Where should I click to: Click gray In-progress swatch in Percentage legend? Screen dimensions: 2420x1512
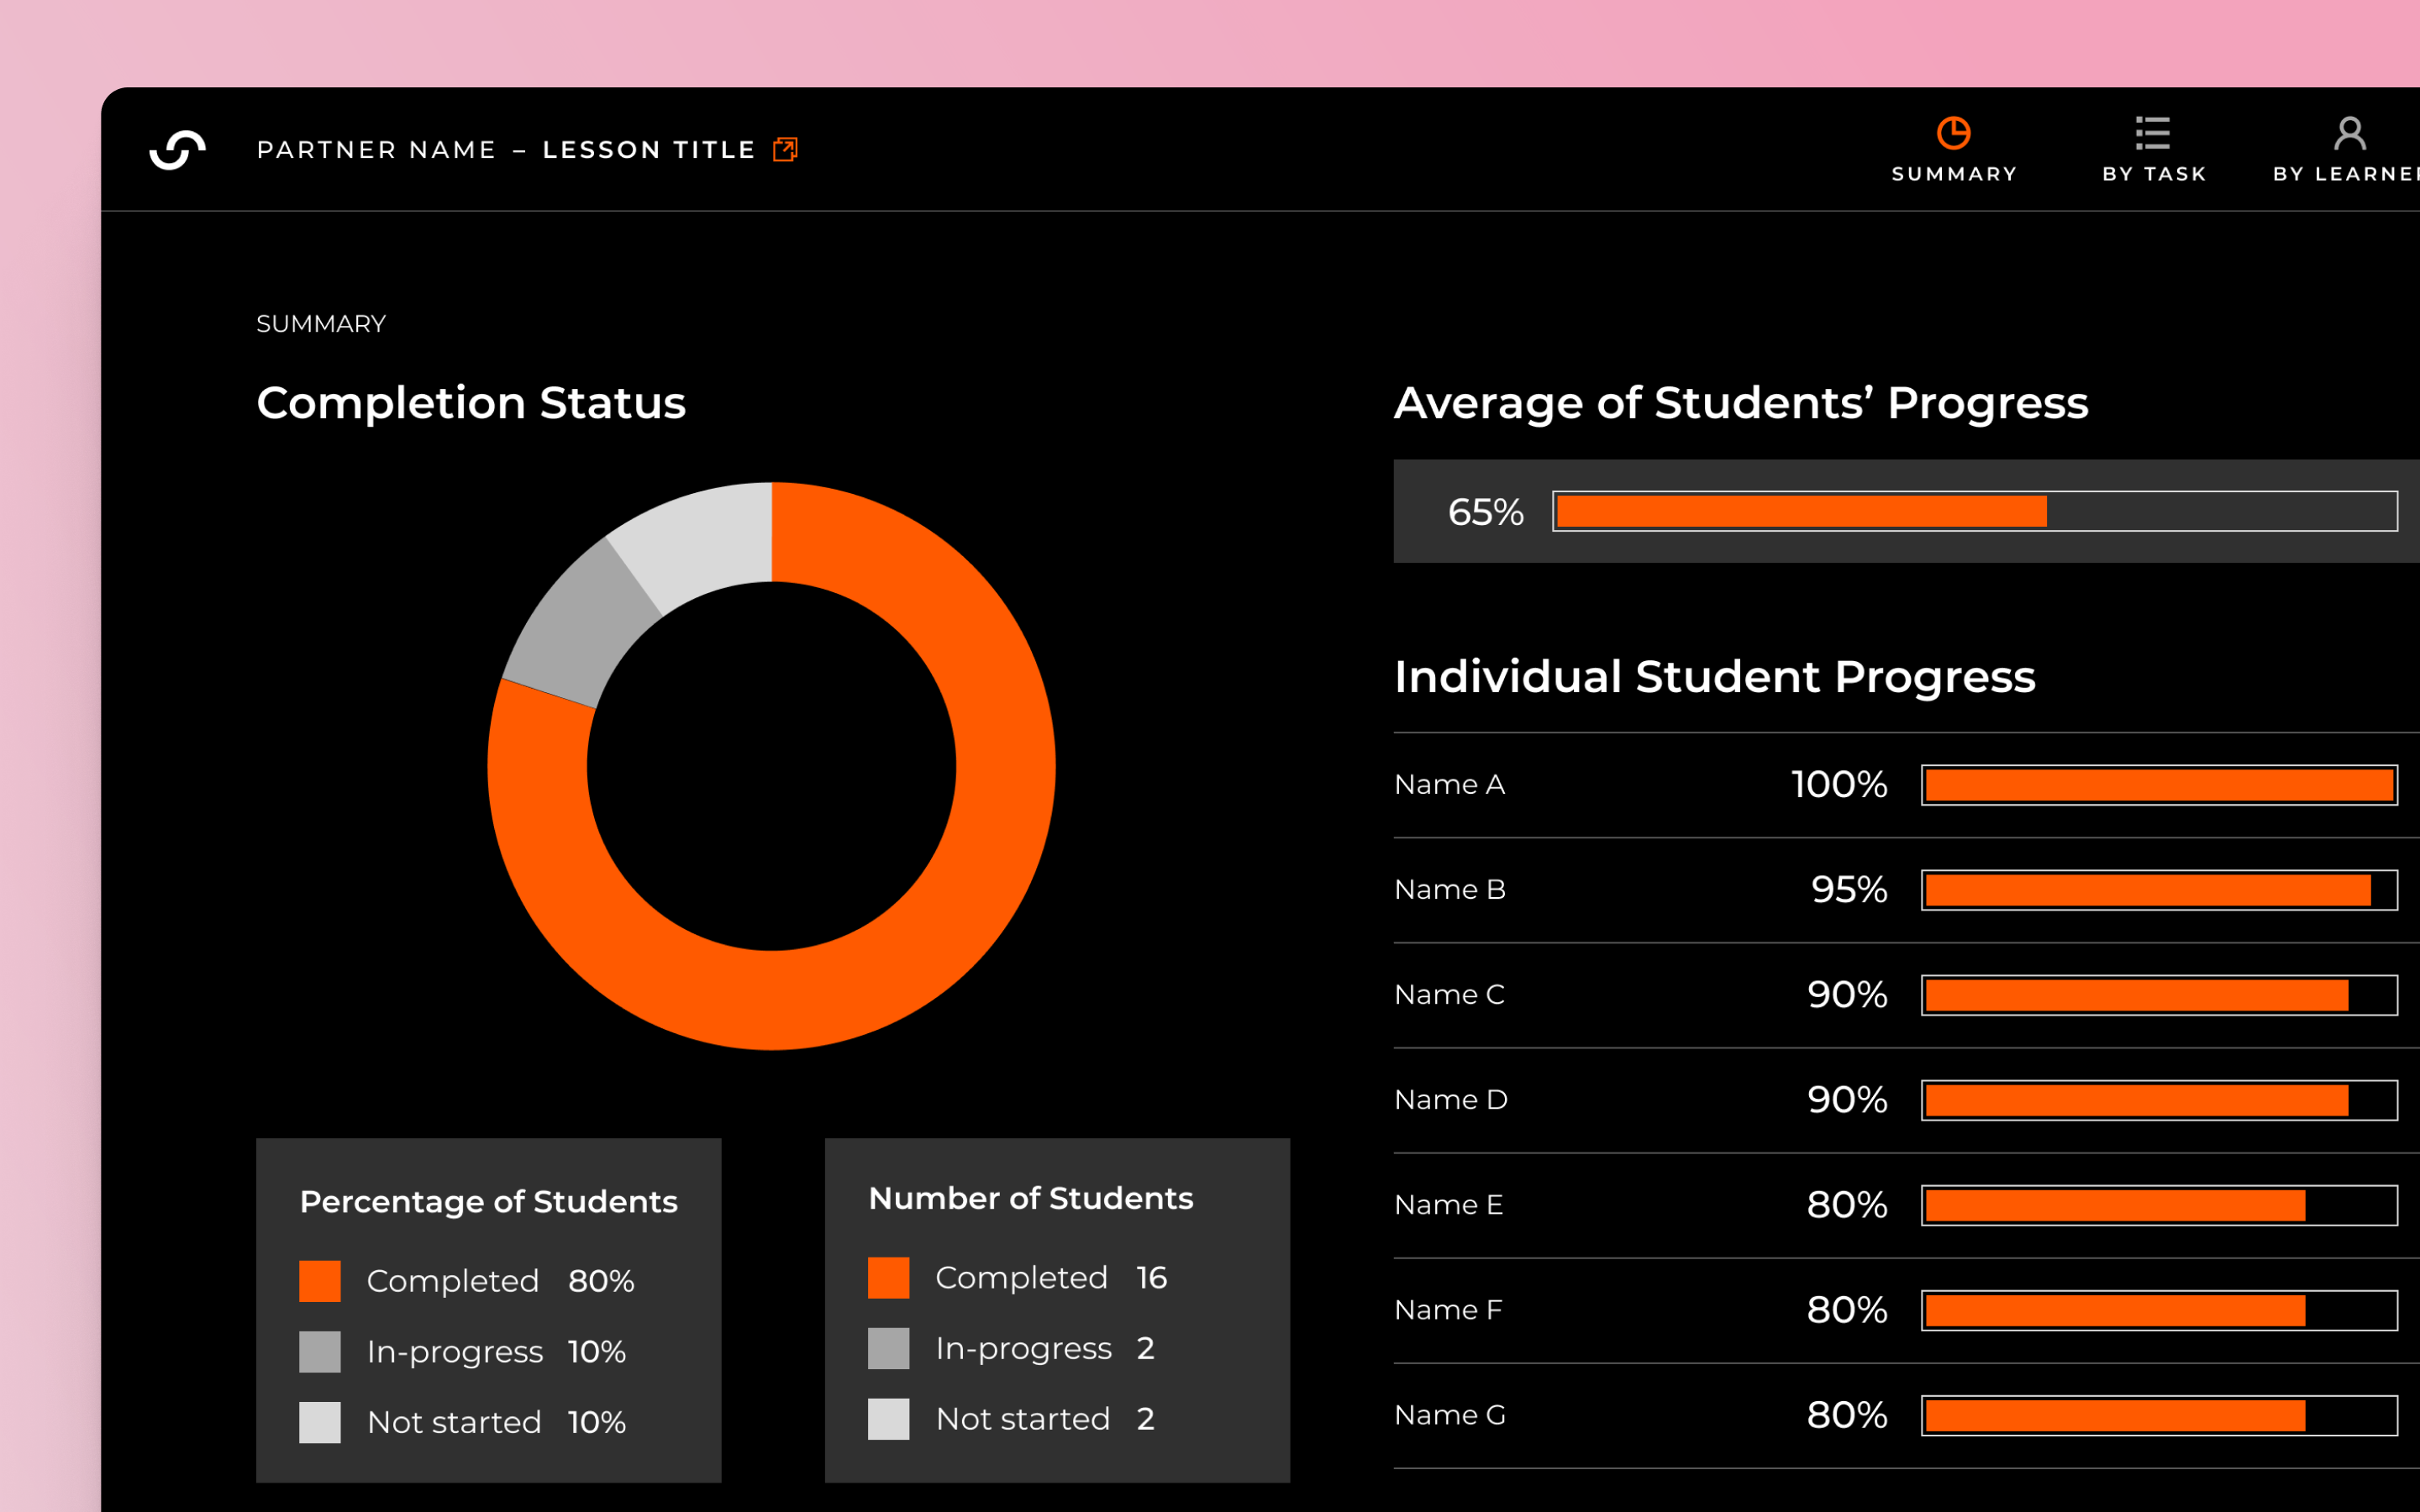coord(320,1352)
